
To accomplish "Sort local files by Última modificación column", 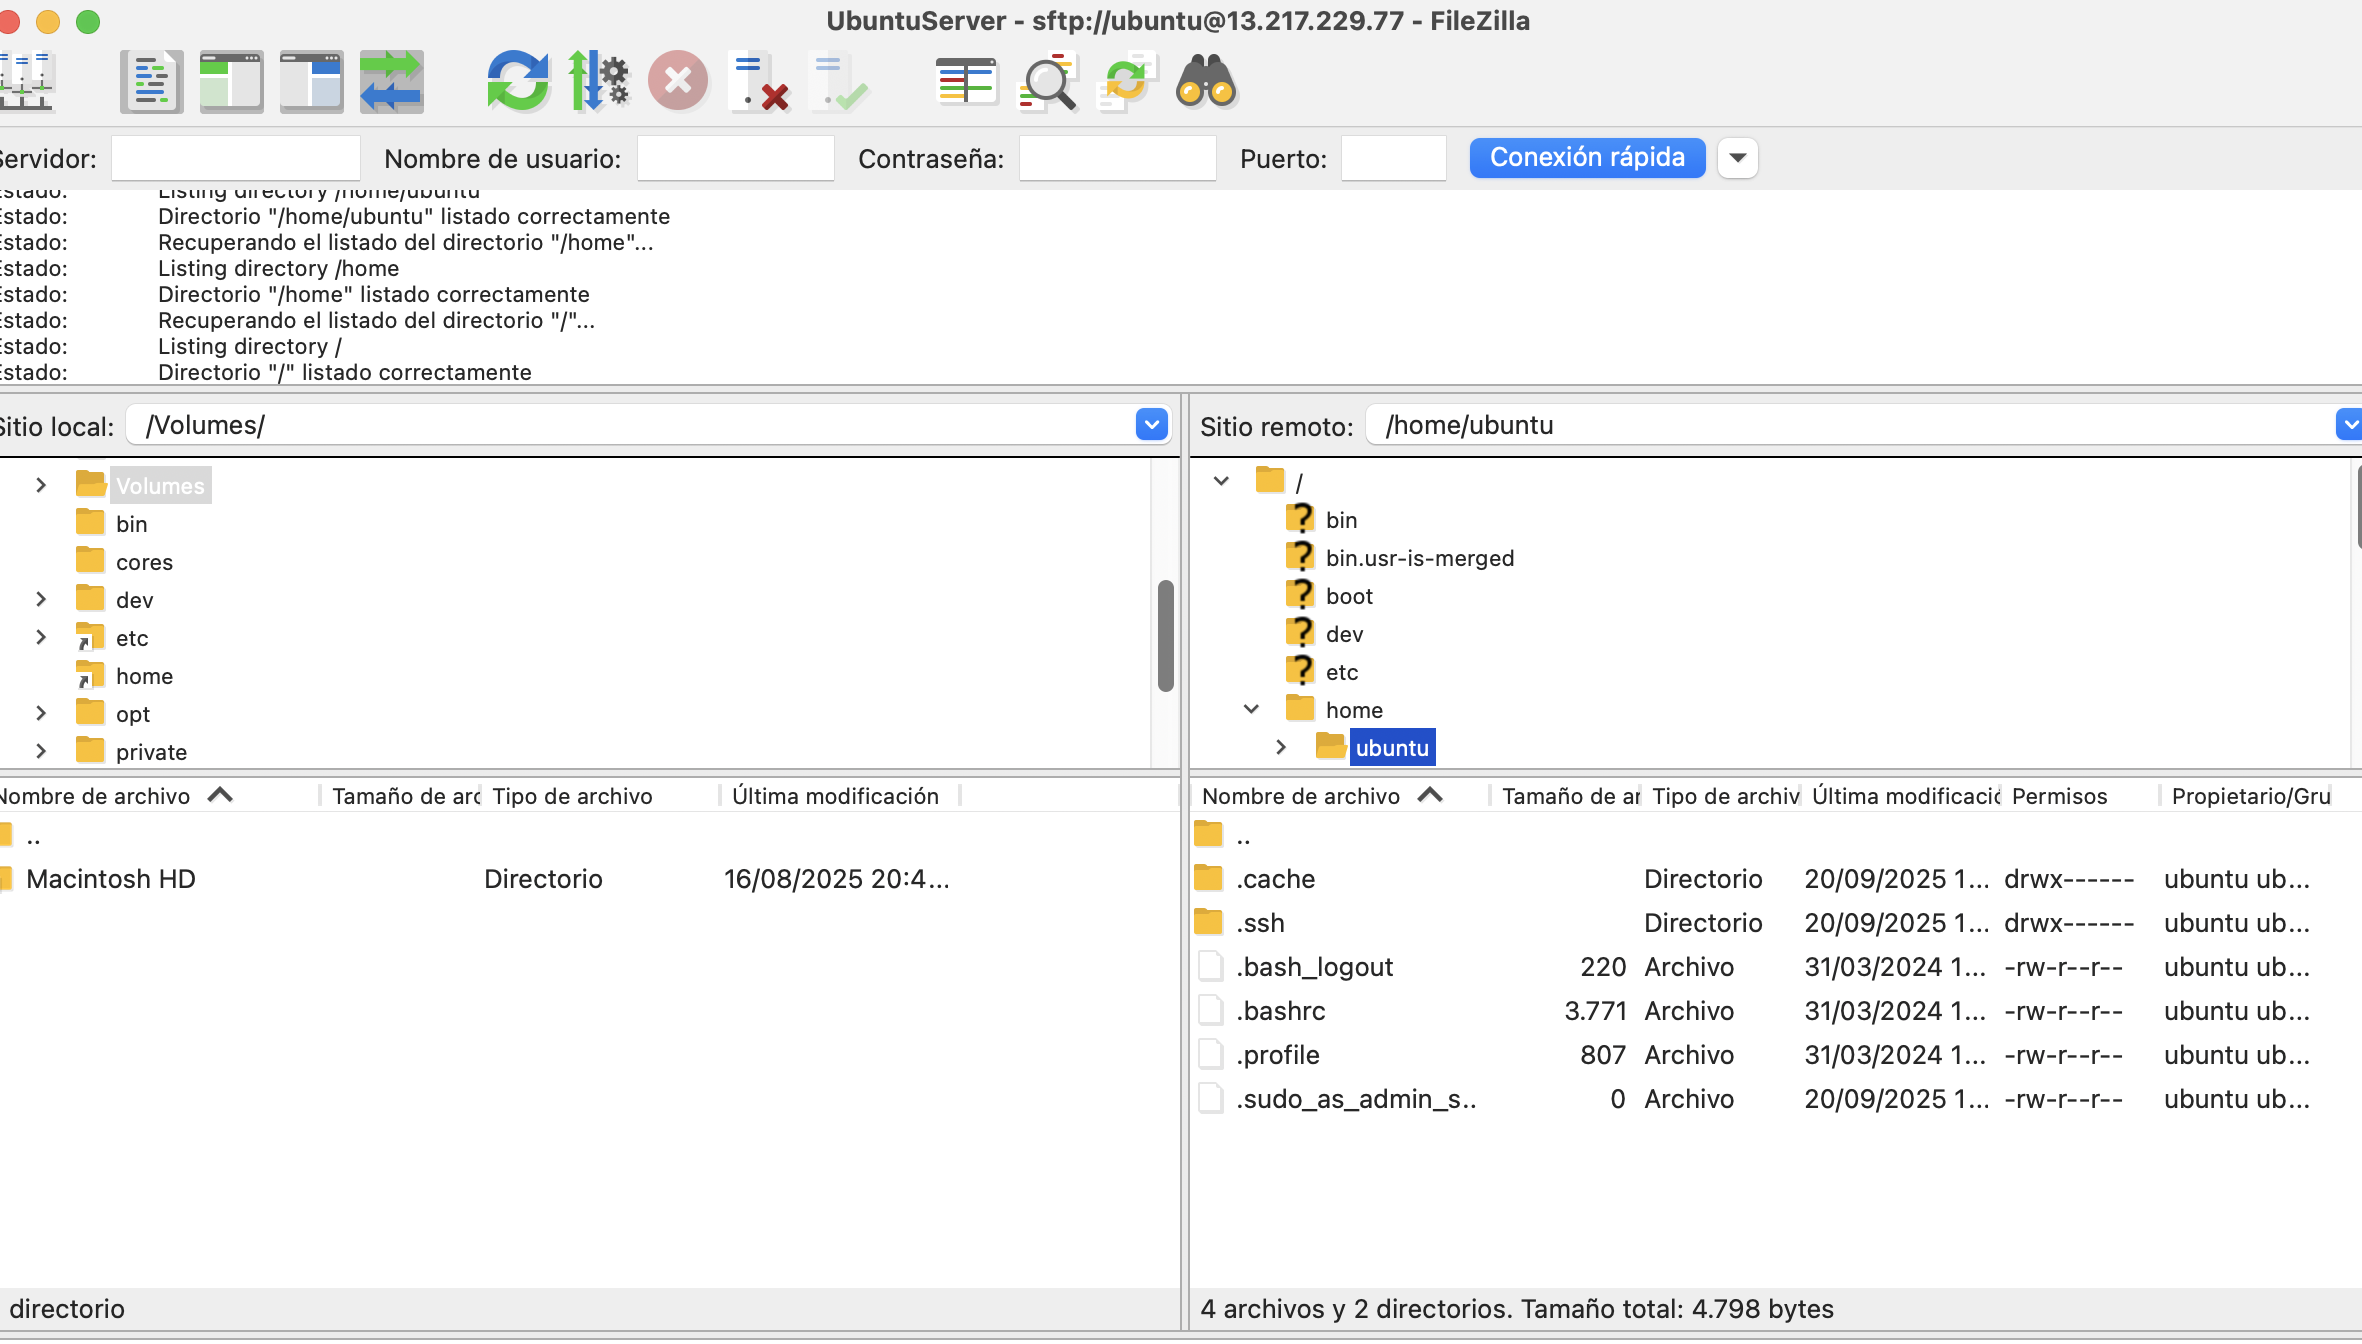I will click(x=835, y=796).
